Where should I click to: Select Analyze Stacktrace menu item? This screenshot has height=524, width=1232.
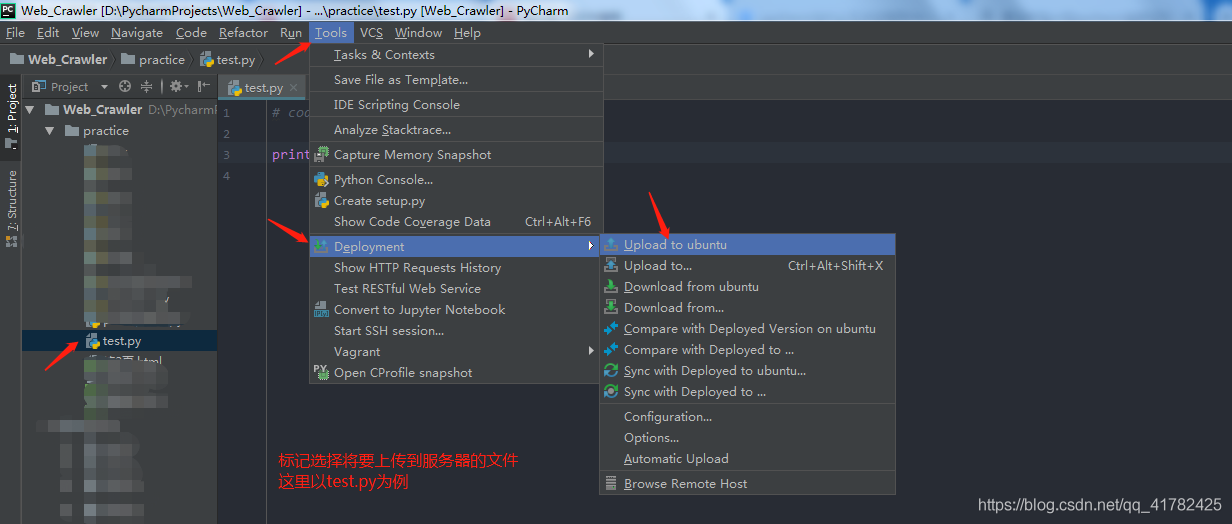(457, 130)
